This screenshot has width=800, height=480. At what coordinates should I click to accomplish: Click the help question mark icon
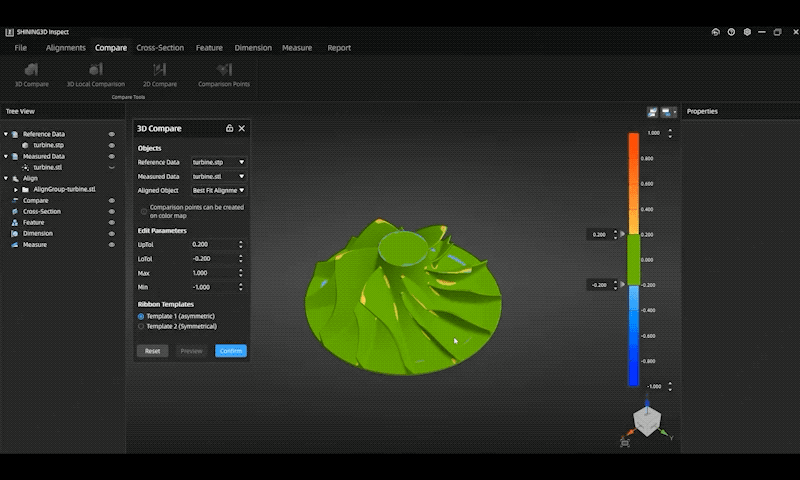point(731,32)
